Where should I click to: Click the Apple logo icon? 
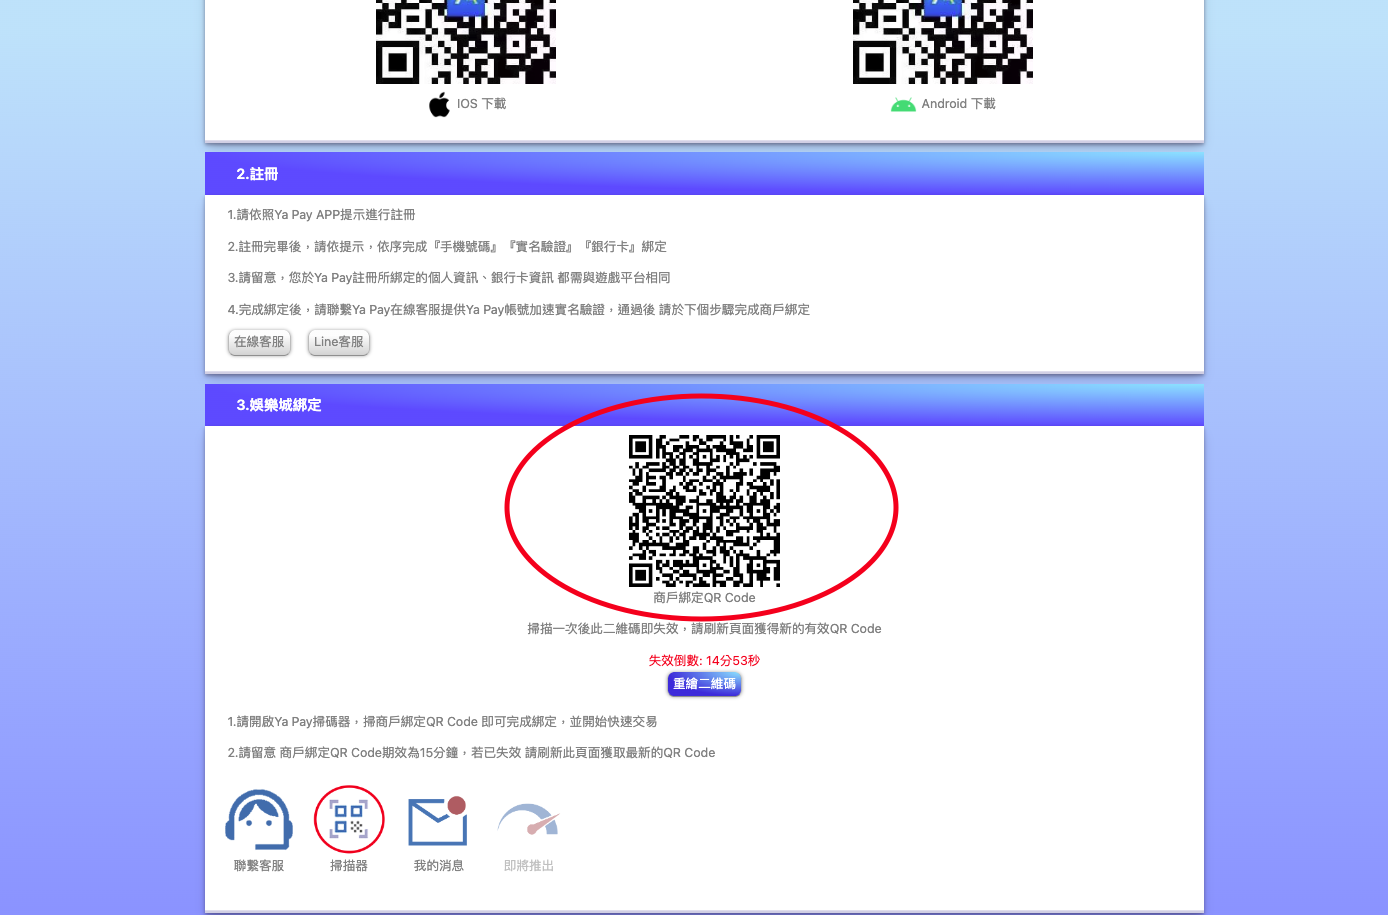439,105
